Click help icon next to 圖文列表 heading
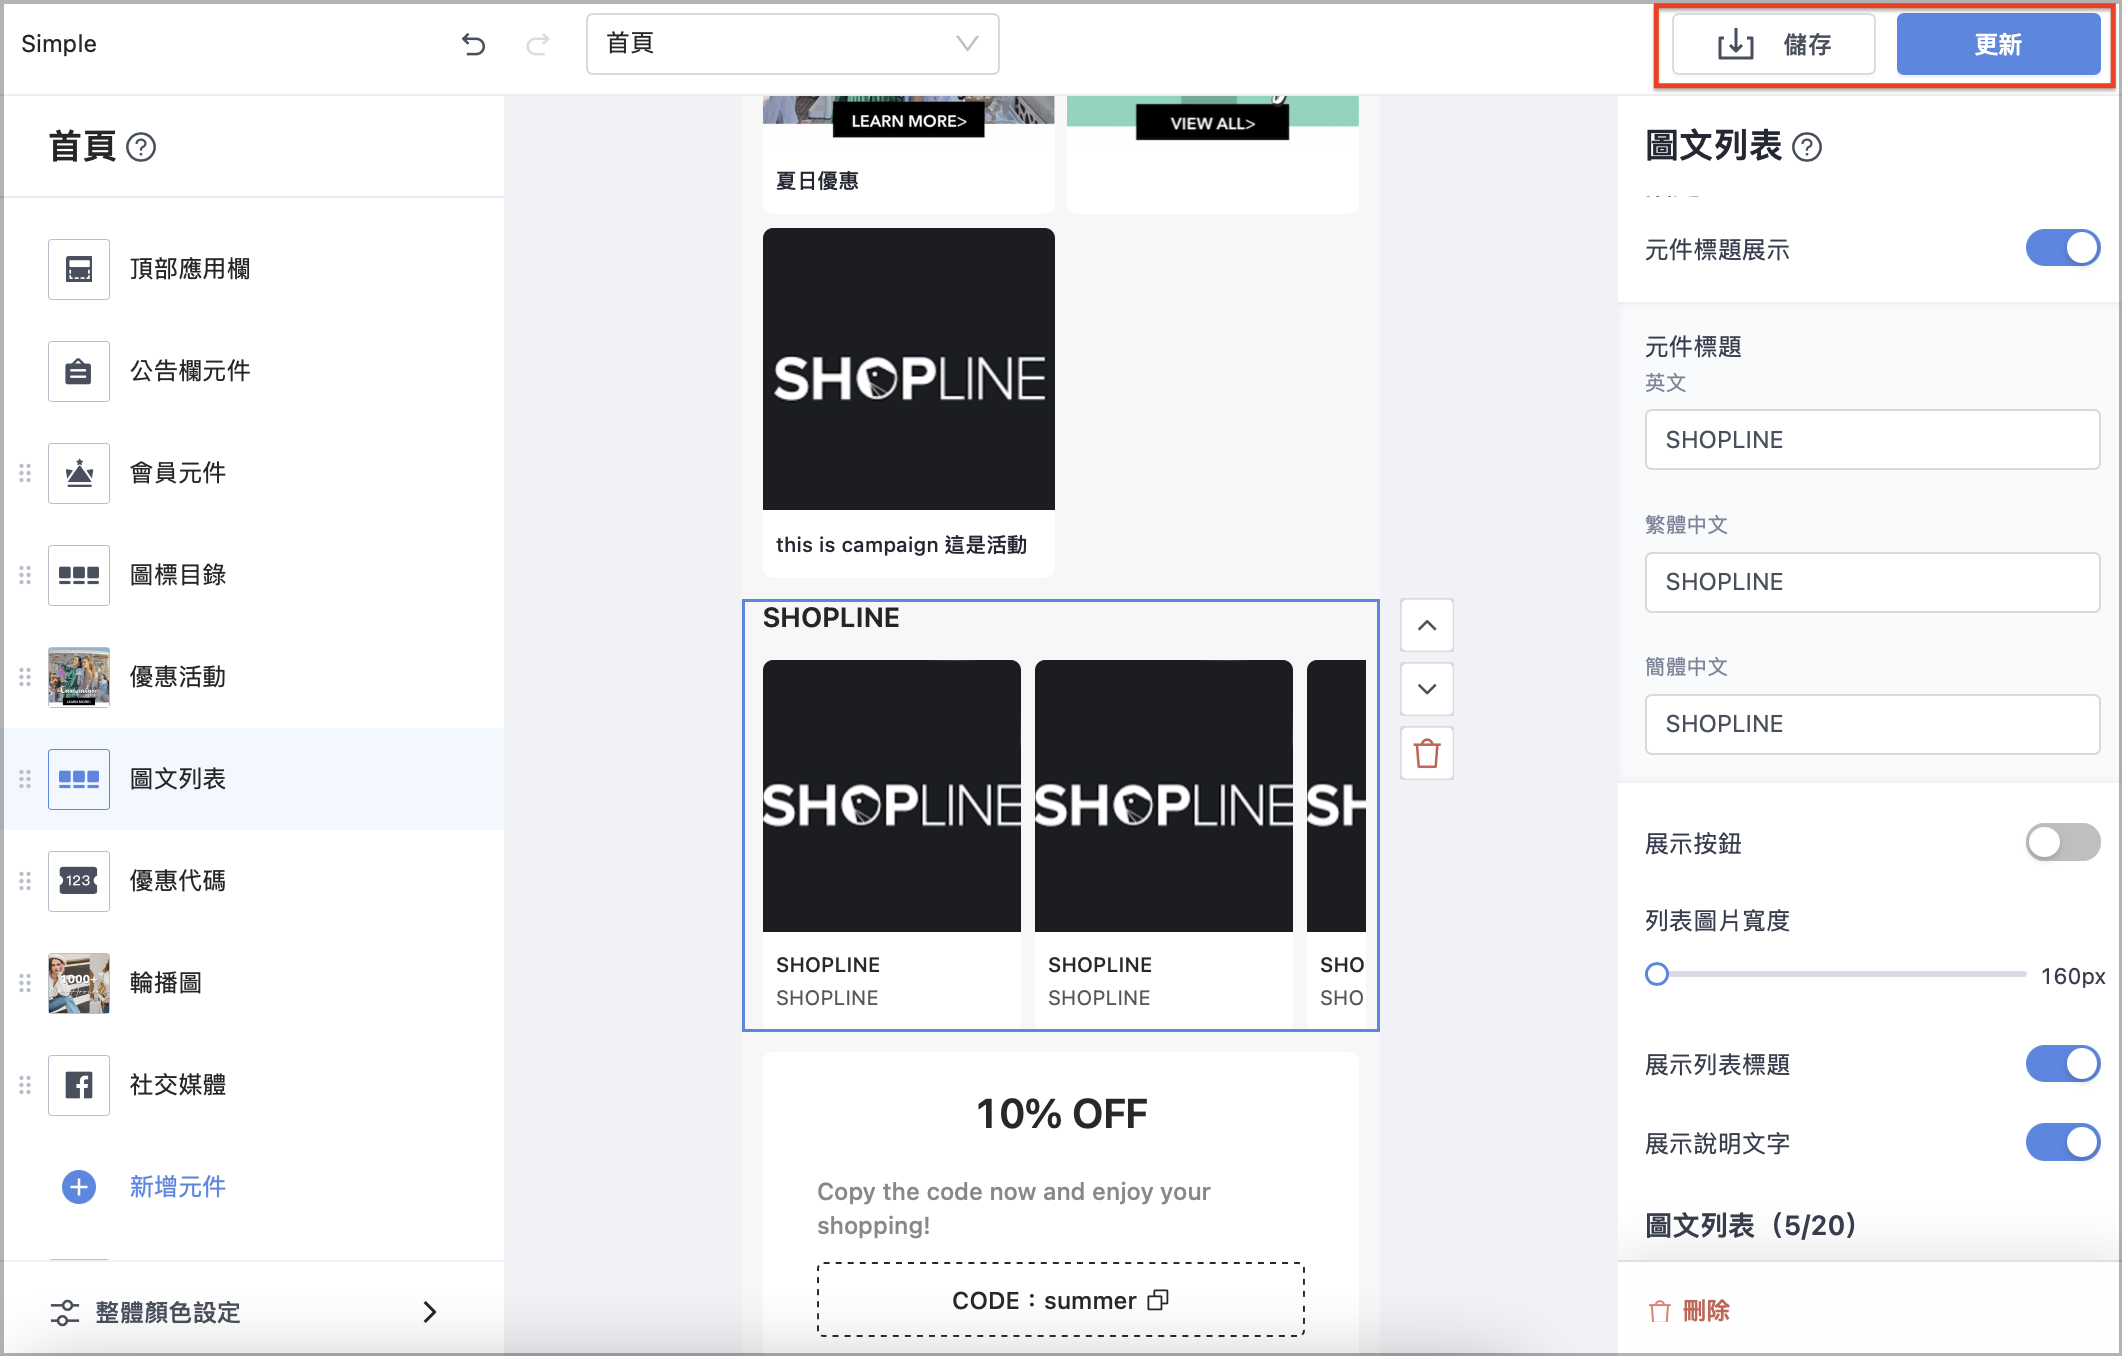This screenshot has height=1356, width=2122. (1807, 147)
